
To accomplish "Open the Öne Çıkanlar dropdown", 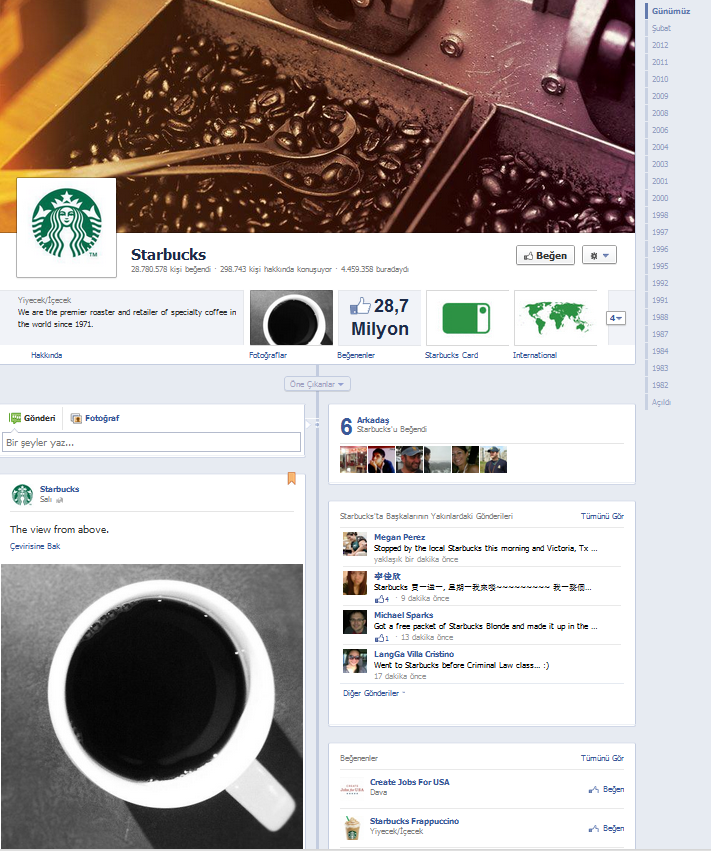I will [x=317, y=384].
